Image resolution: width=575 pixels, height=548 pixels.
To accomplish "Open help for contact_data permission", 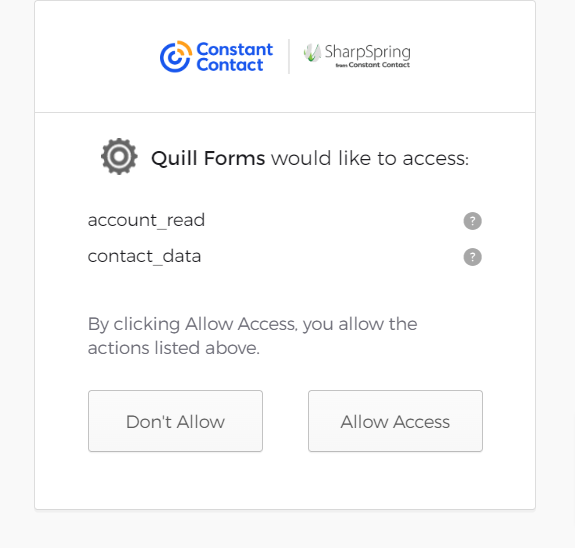I will pyautogui.click(x=472, y=257).
